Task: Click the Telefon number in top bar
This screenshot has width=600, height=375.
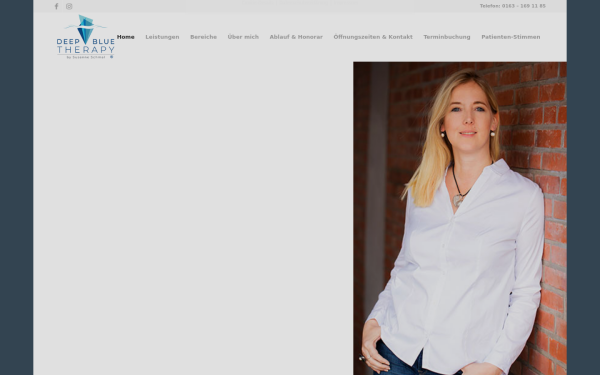Action: [x=513, y=6]
